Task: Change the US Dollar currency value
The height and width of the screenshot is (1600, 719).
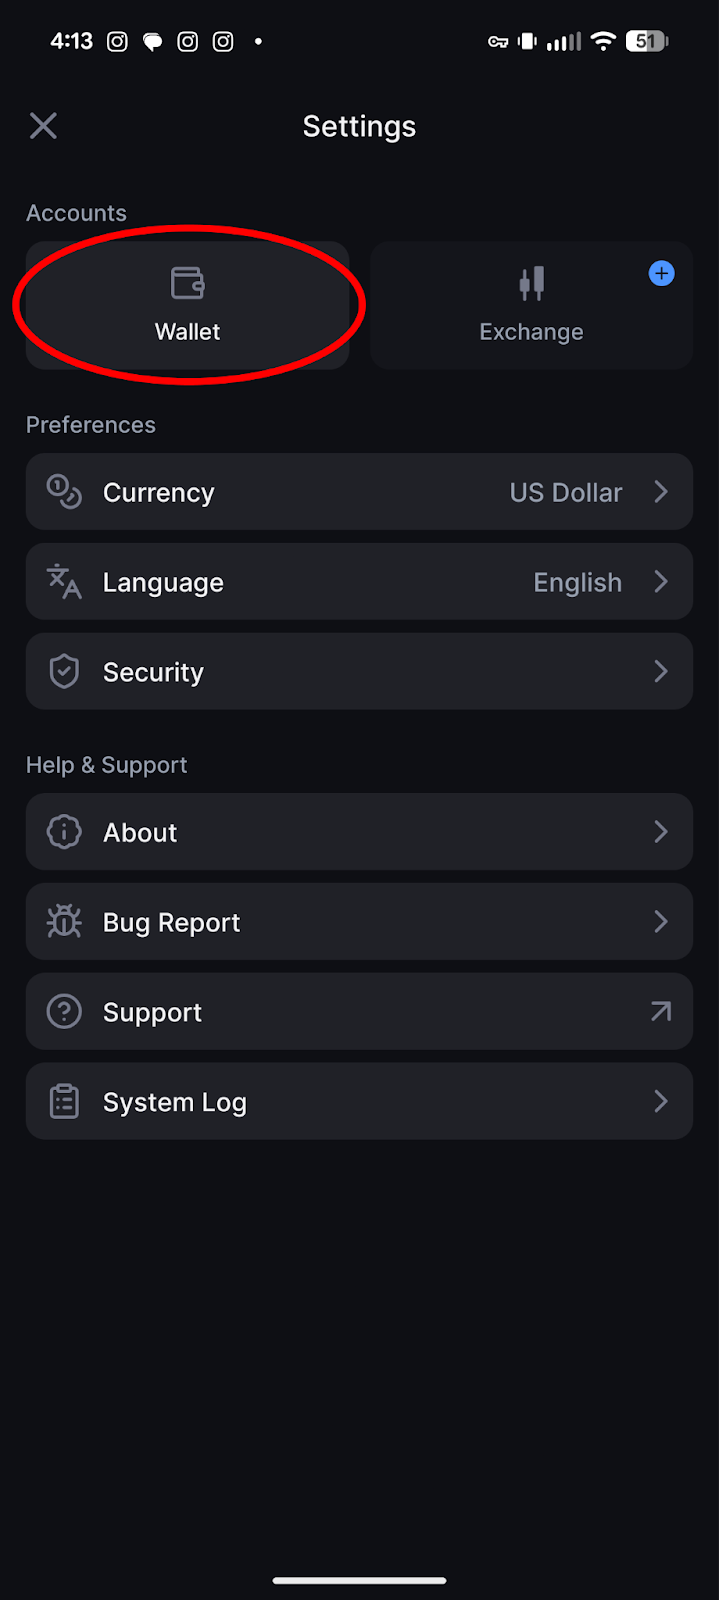Action: coord(566,493)
